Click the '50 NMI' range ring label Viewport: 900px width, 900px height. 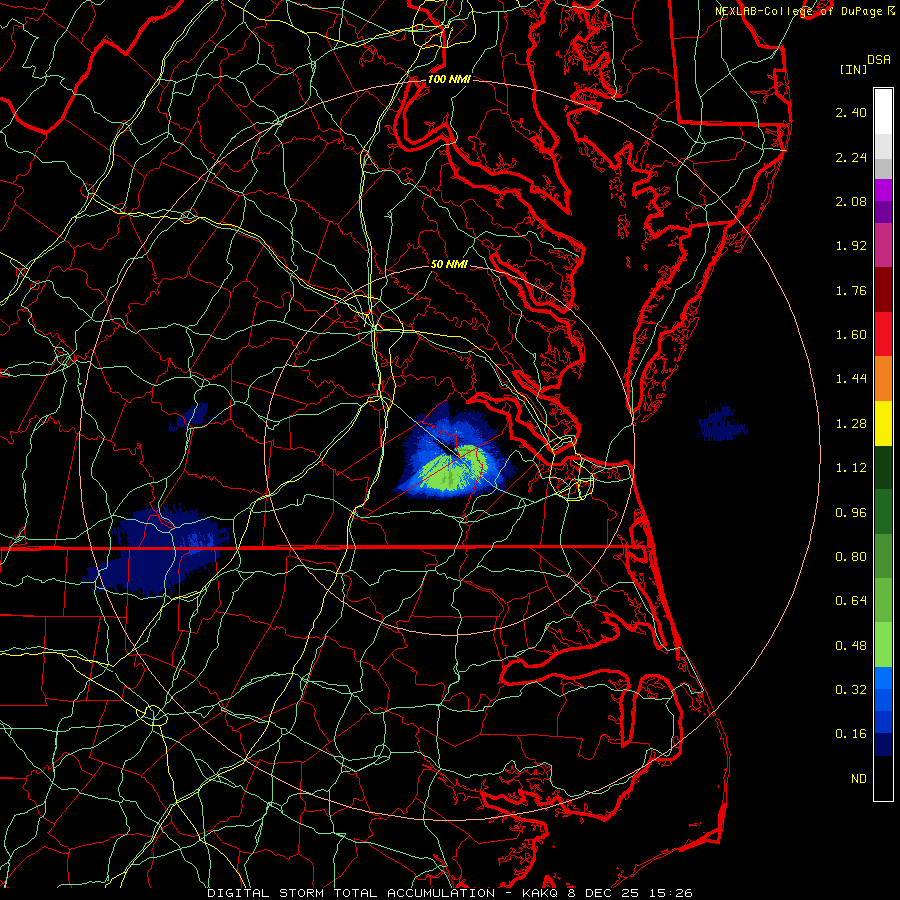[x=449, y=264]
